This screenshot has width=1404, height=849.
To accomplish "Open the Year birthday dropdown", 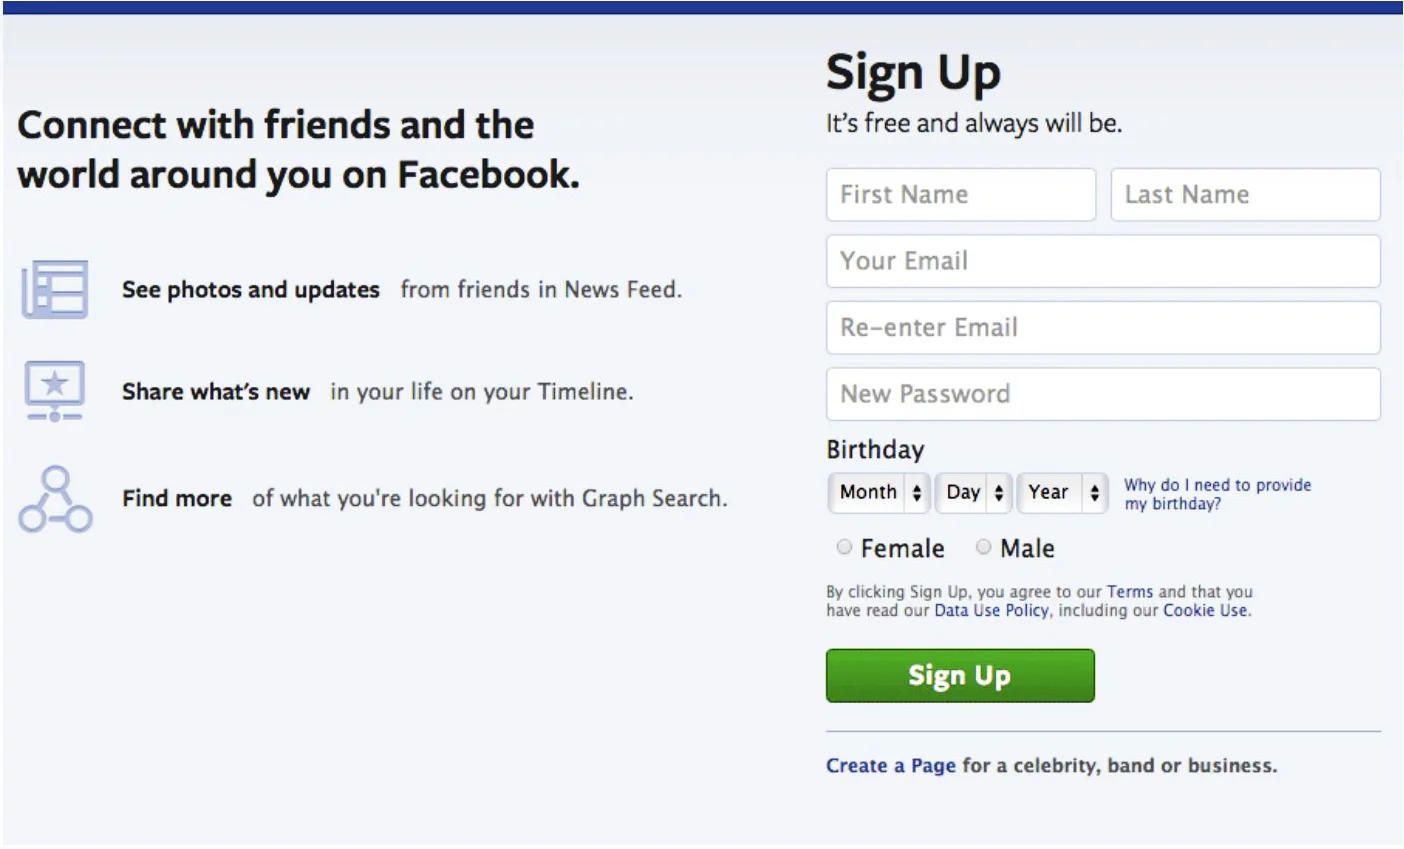I will click(1063, 492).
